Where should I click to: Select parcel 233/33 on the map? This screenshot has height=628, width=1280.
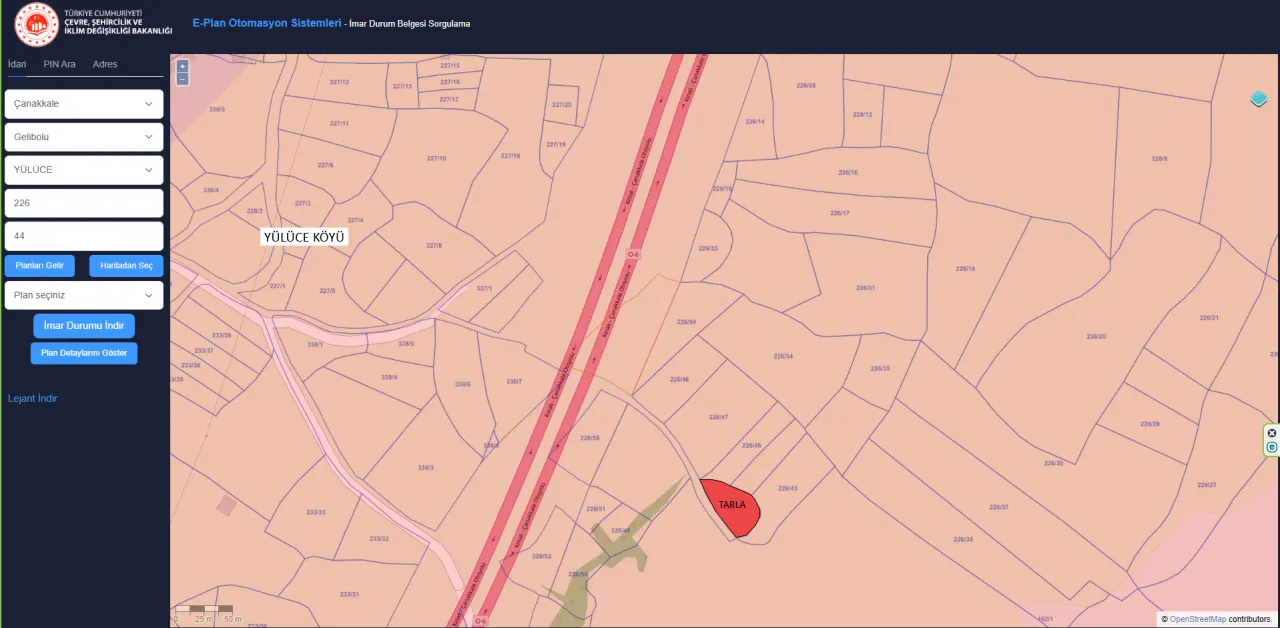[x=315, y=512]
